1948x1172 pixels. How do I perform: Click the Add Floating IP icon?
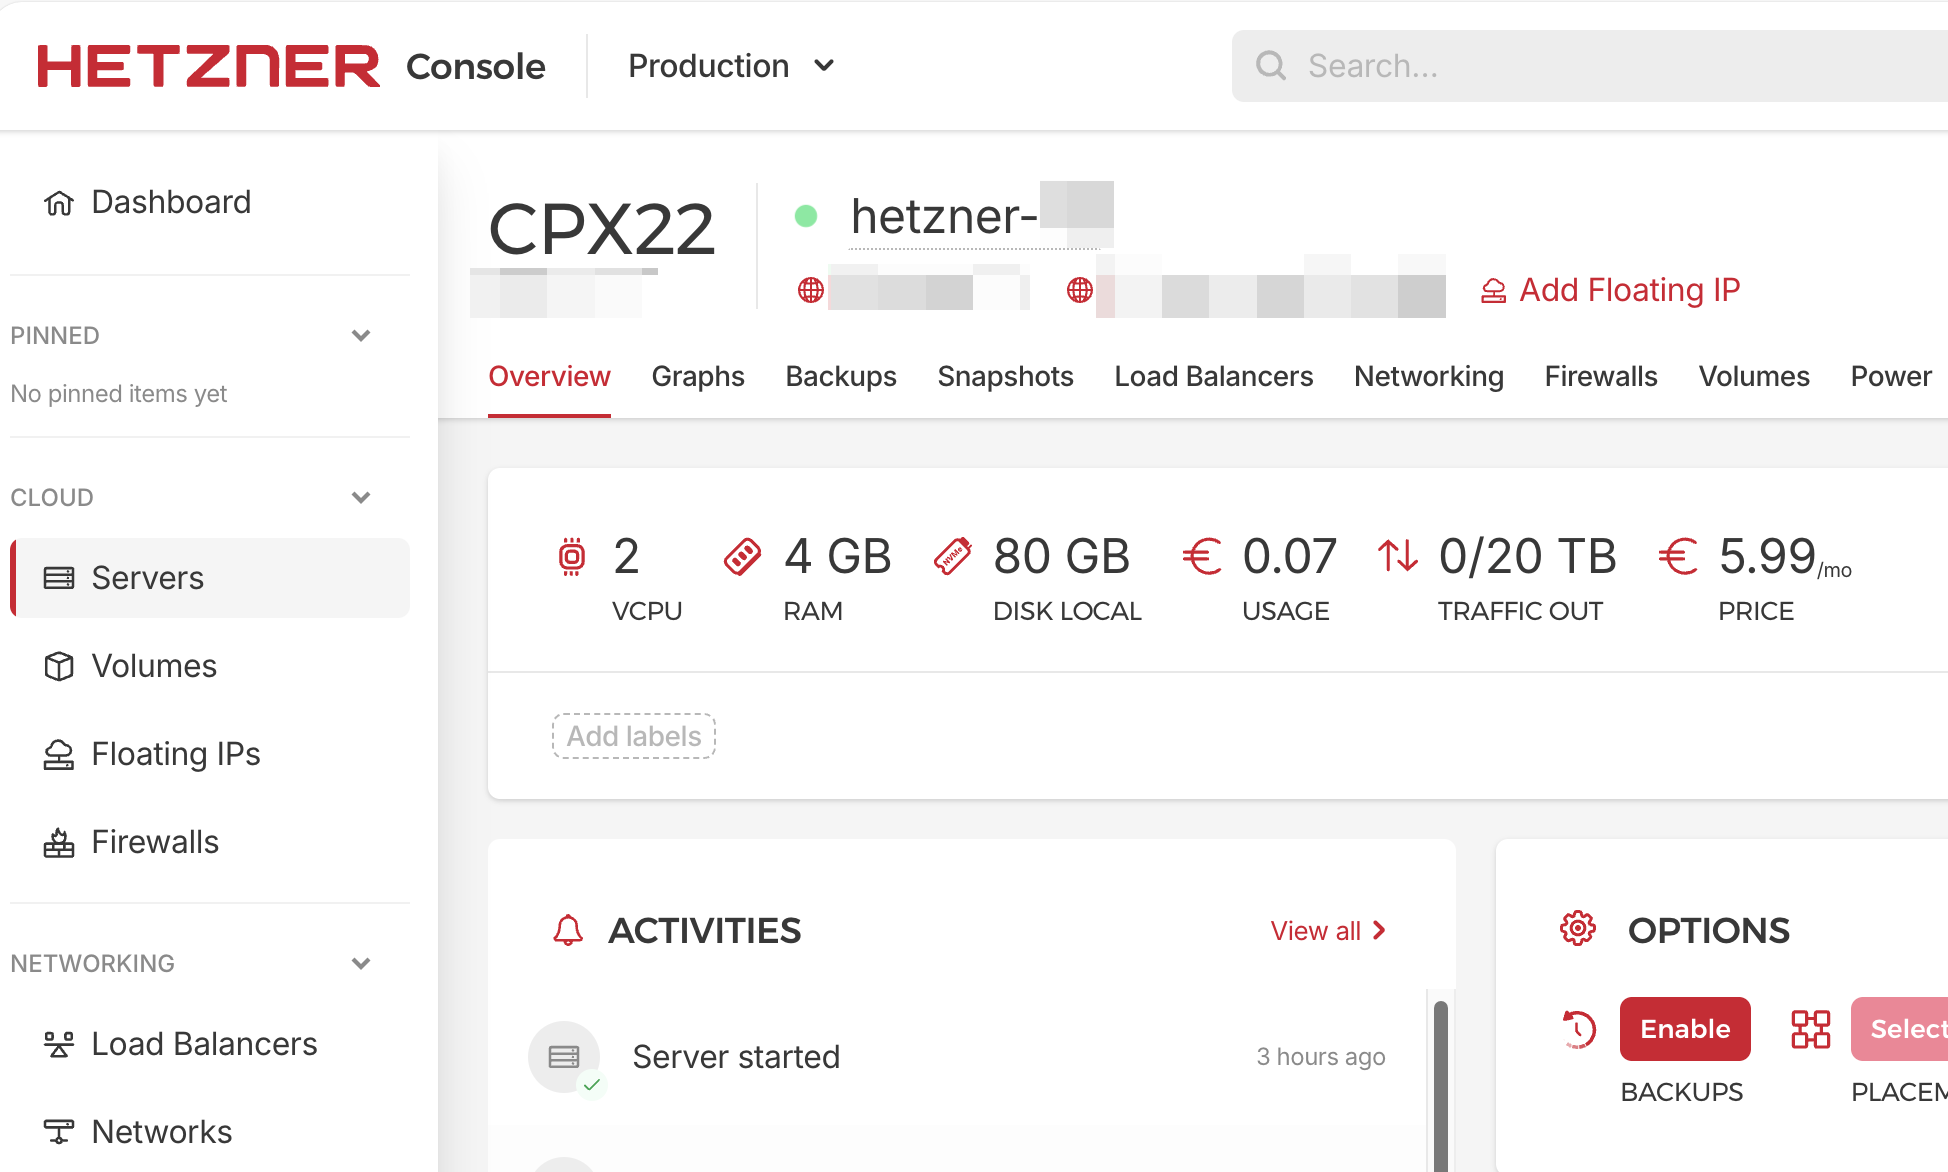1494,291
